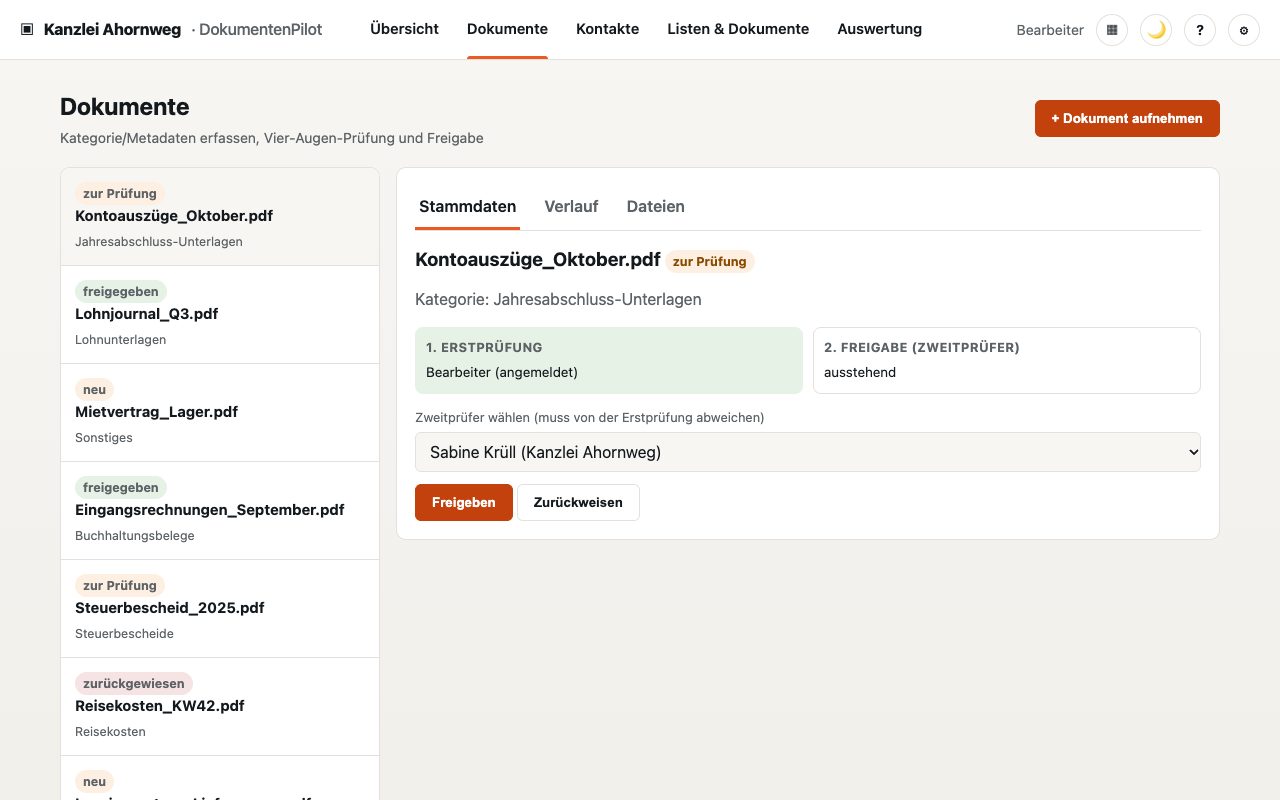Open the Dokumente navigation item
This screenshot has width=1280, height=800.
tap(507, 29)
